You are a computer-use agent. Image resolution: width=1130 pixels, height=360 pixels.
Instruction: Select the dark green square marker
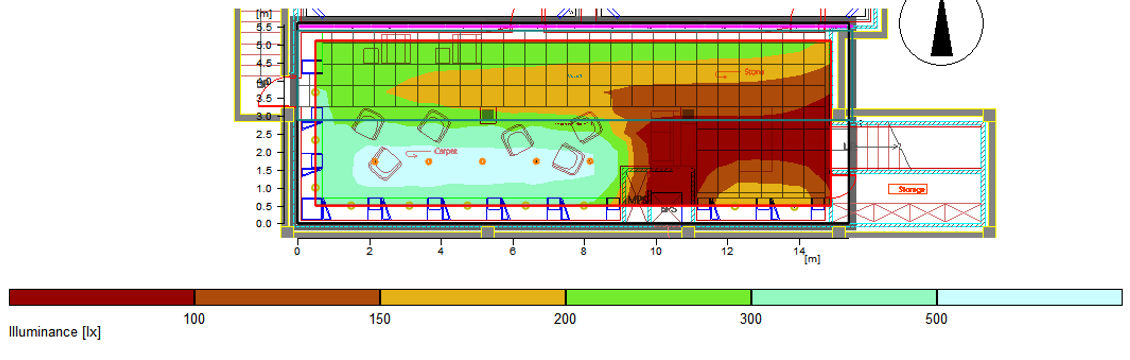point(488,115)
